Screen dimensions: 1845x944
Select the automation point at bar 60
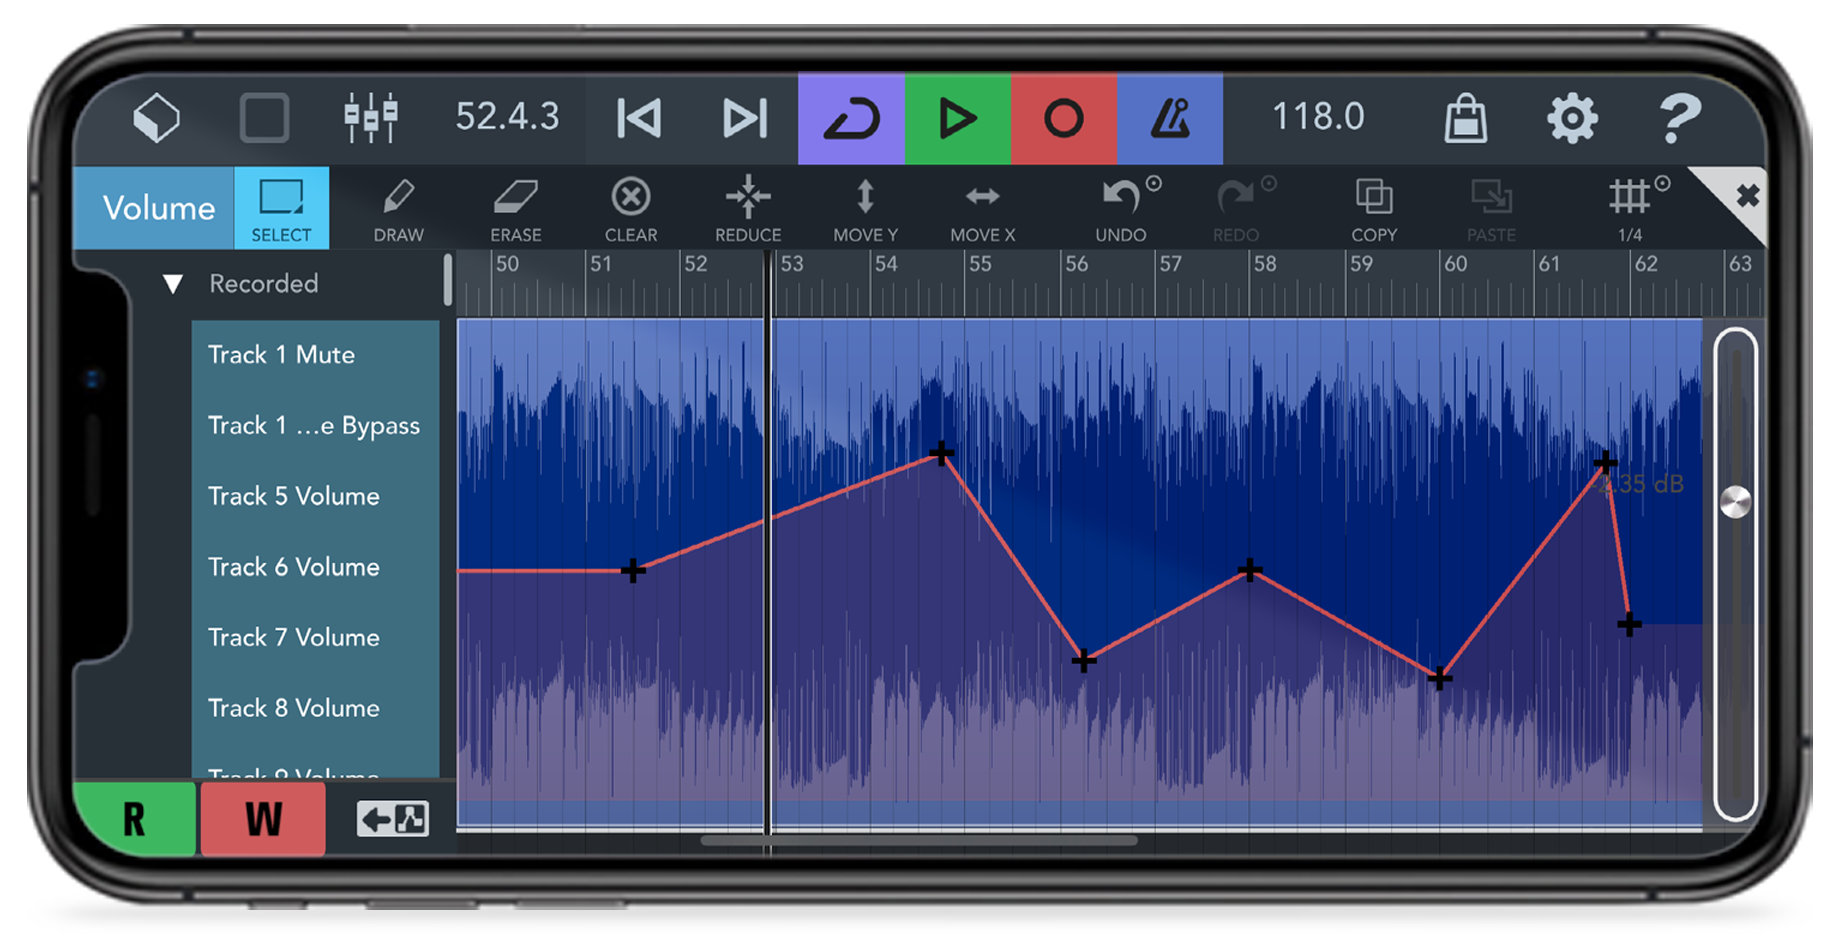(1439, 679)
